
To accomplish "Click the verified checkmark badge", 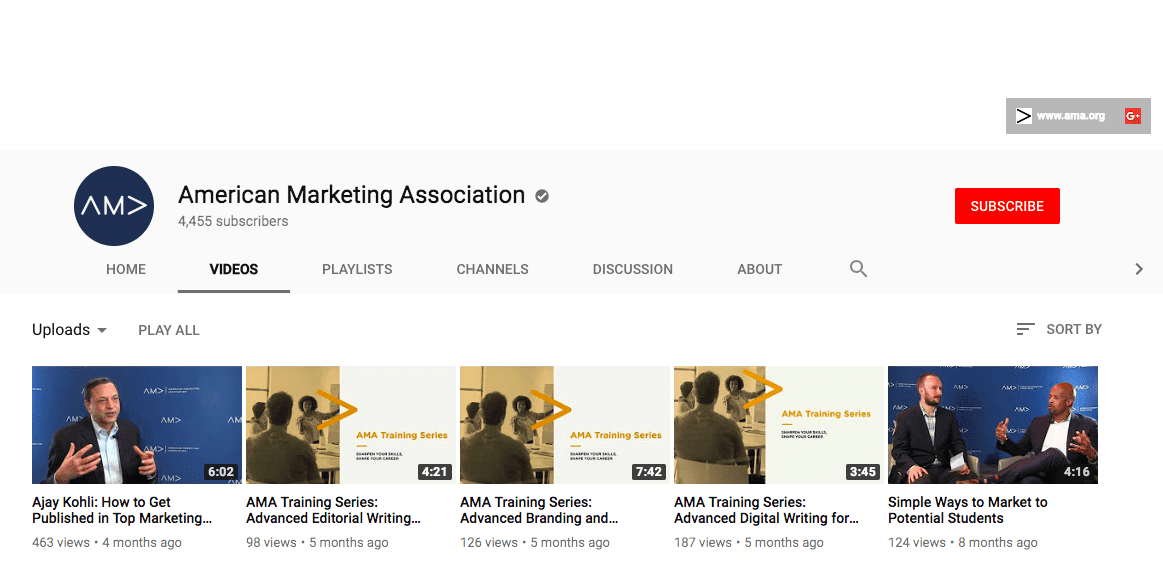I will 542,196.
